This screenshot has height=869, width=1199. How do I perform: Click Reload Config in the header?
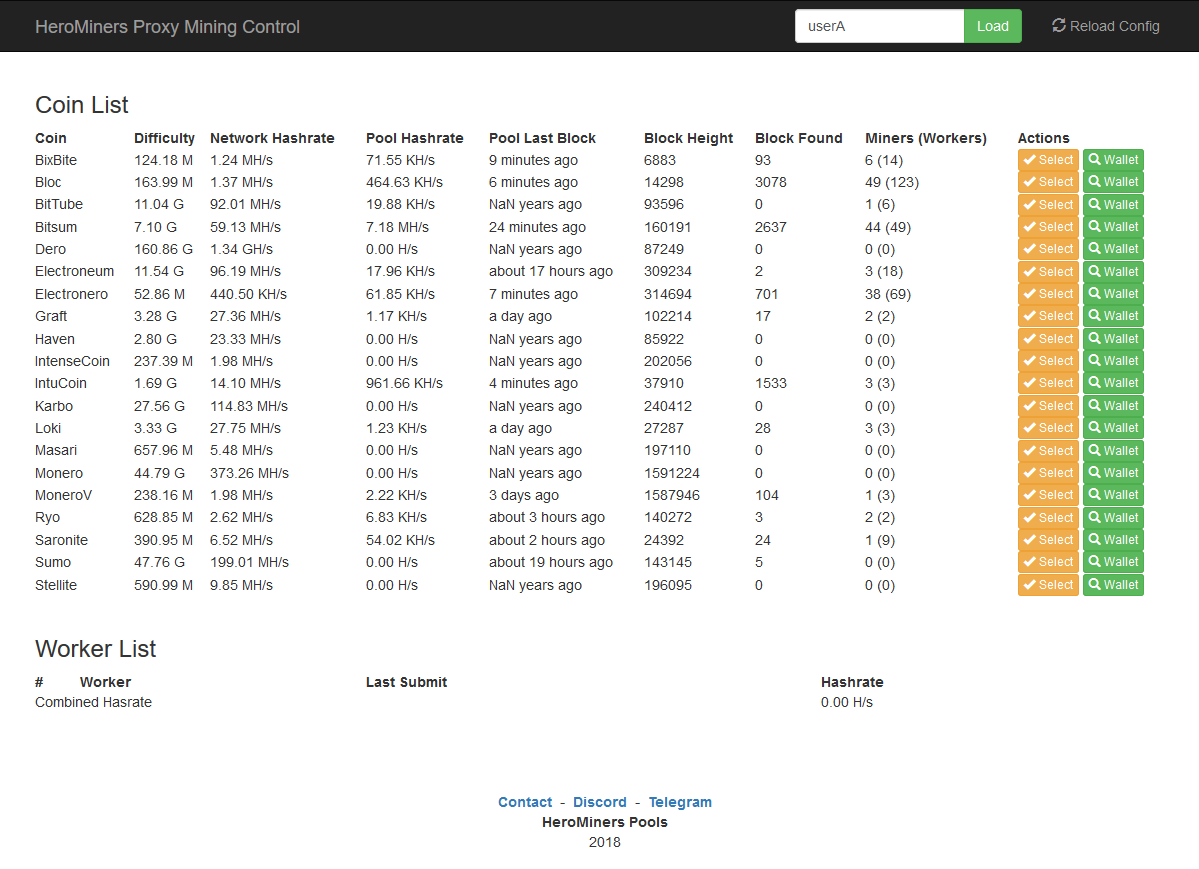click(1106, 26)
